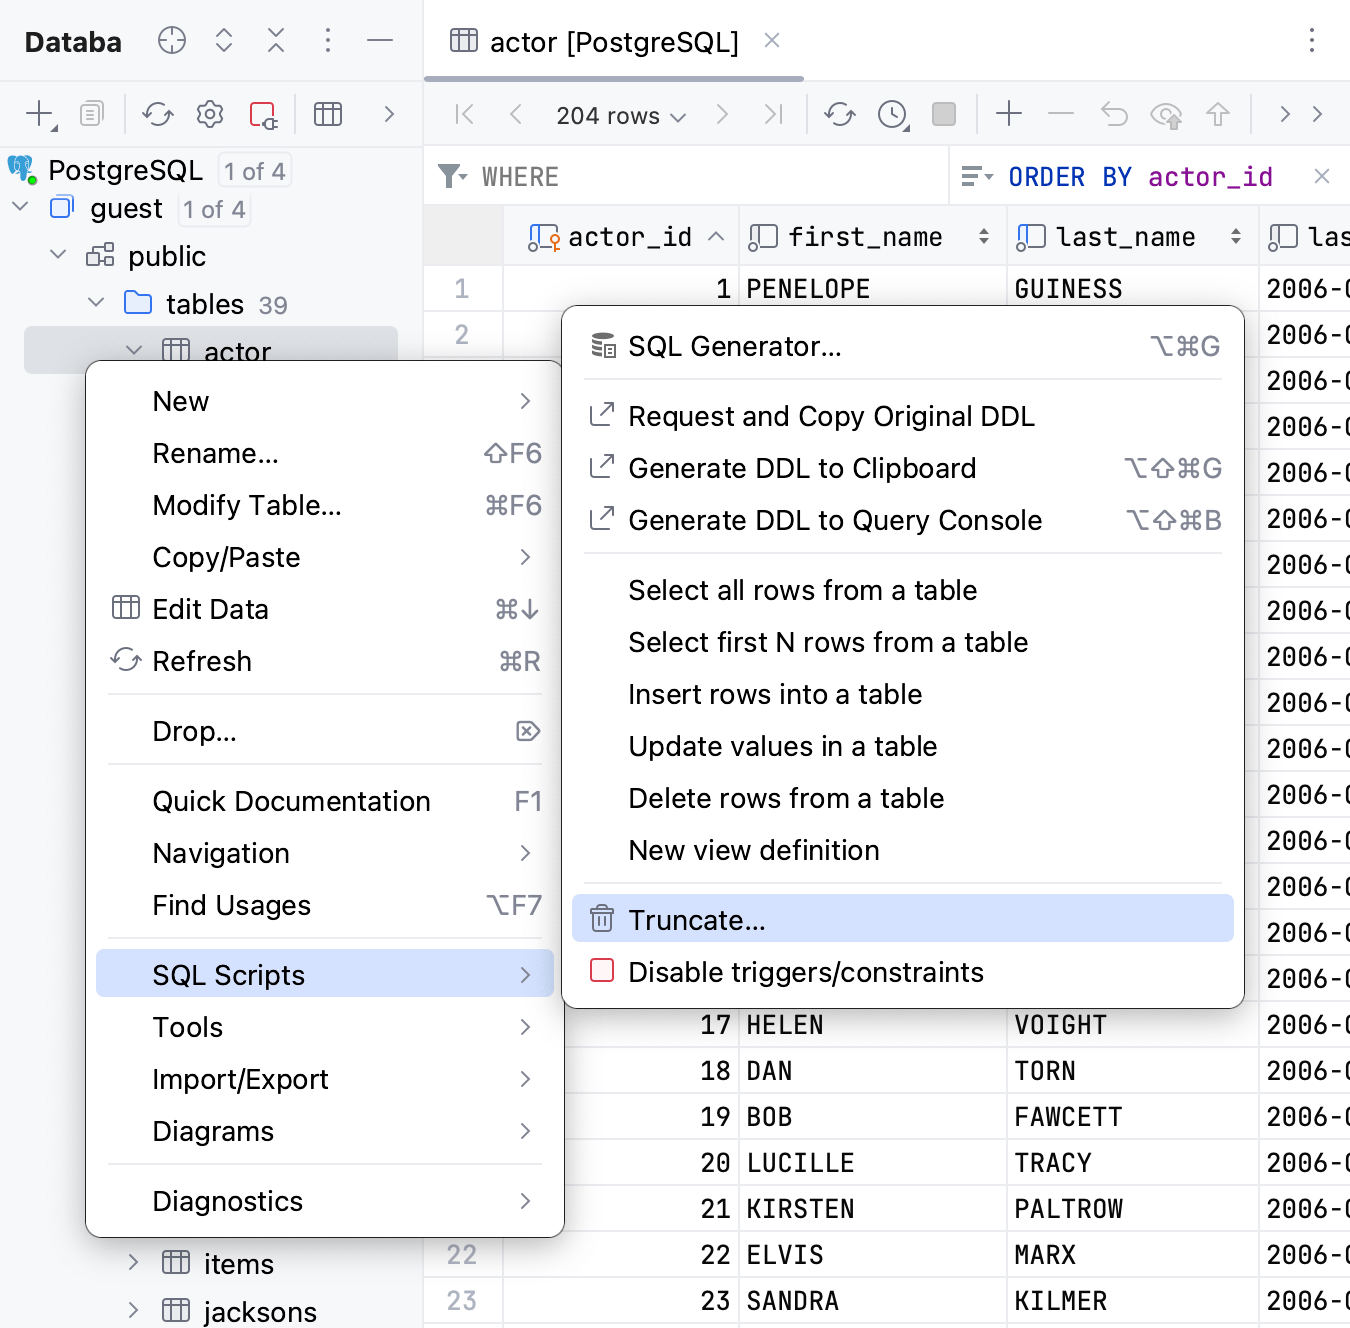This screenshot has height=1328, width=1350.
Task: Submit changes using the upload arrow icon
Action: point(1218,114)
